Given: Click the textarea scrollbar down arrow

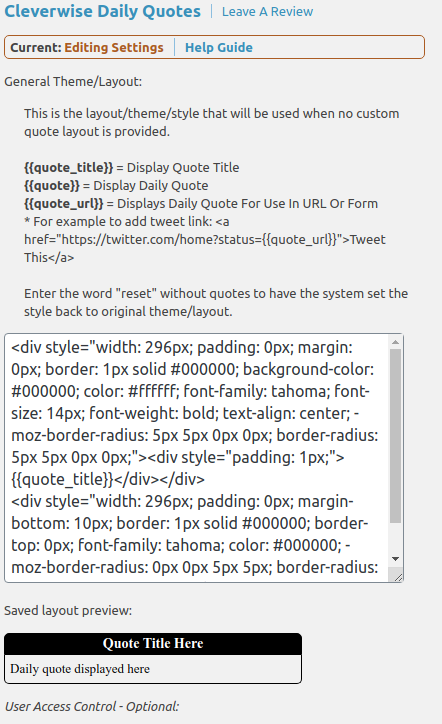Looking at the screenshot, I should point(395,559).
